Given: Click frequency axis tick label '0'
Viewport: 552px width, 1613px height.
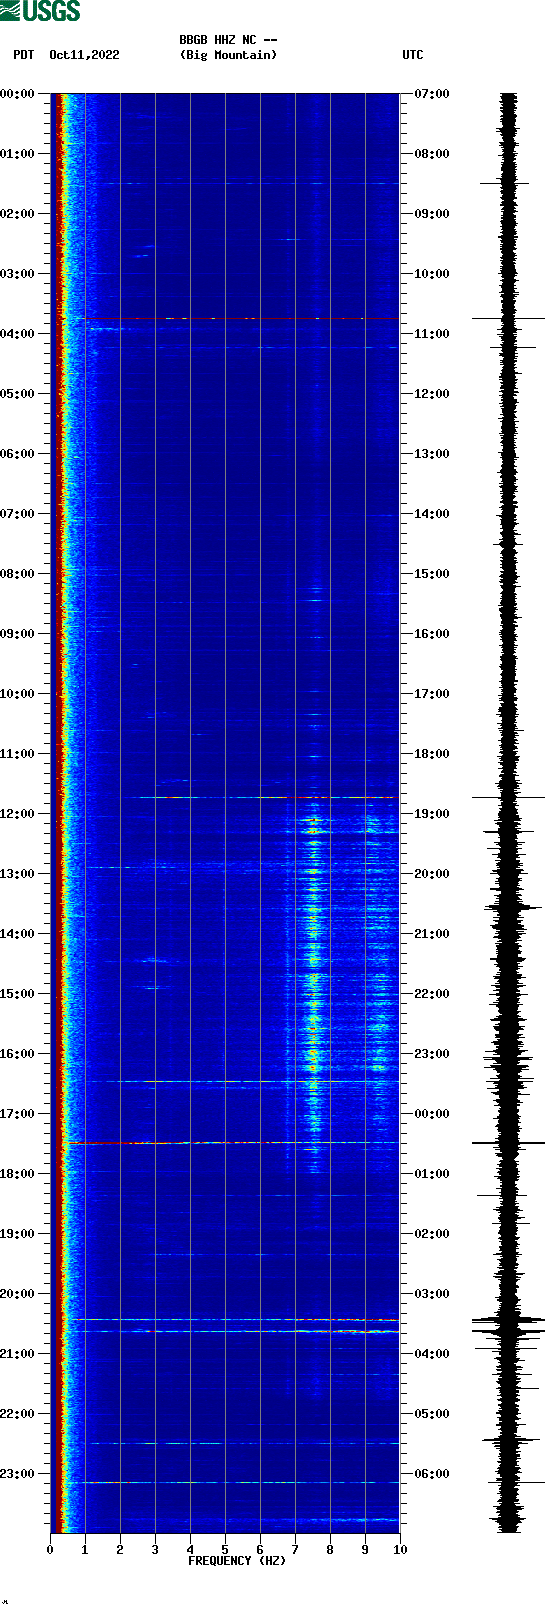Looking at the screenshot, I should [x=50, y=1550].
